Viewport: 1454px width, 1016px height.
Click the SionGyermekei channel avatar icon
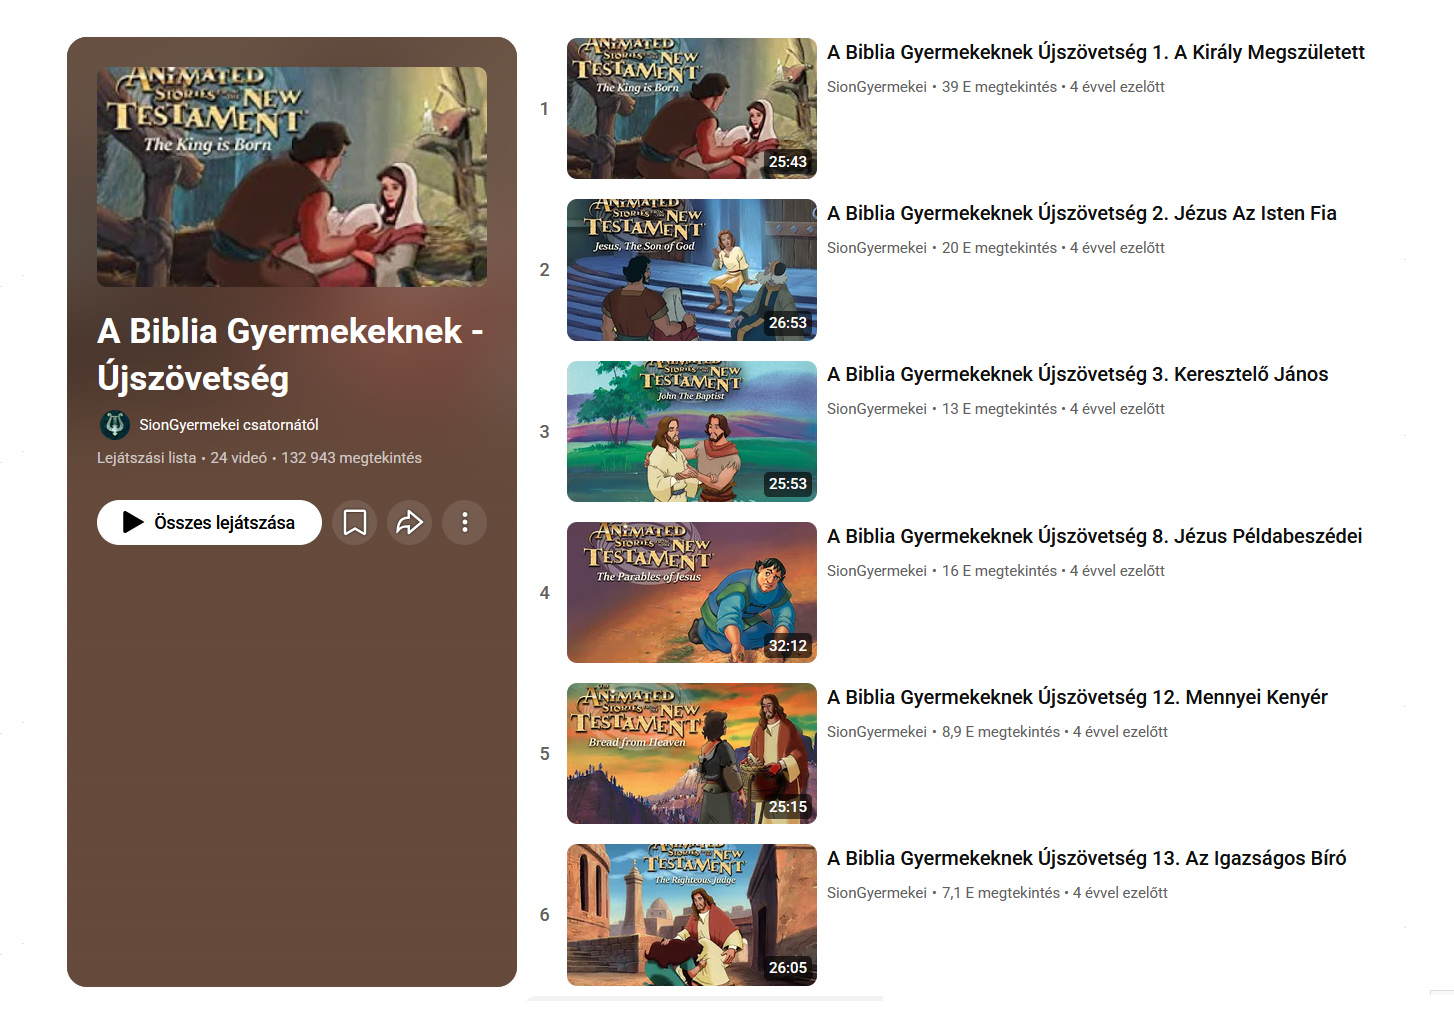pos(115,425)
